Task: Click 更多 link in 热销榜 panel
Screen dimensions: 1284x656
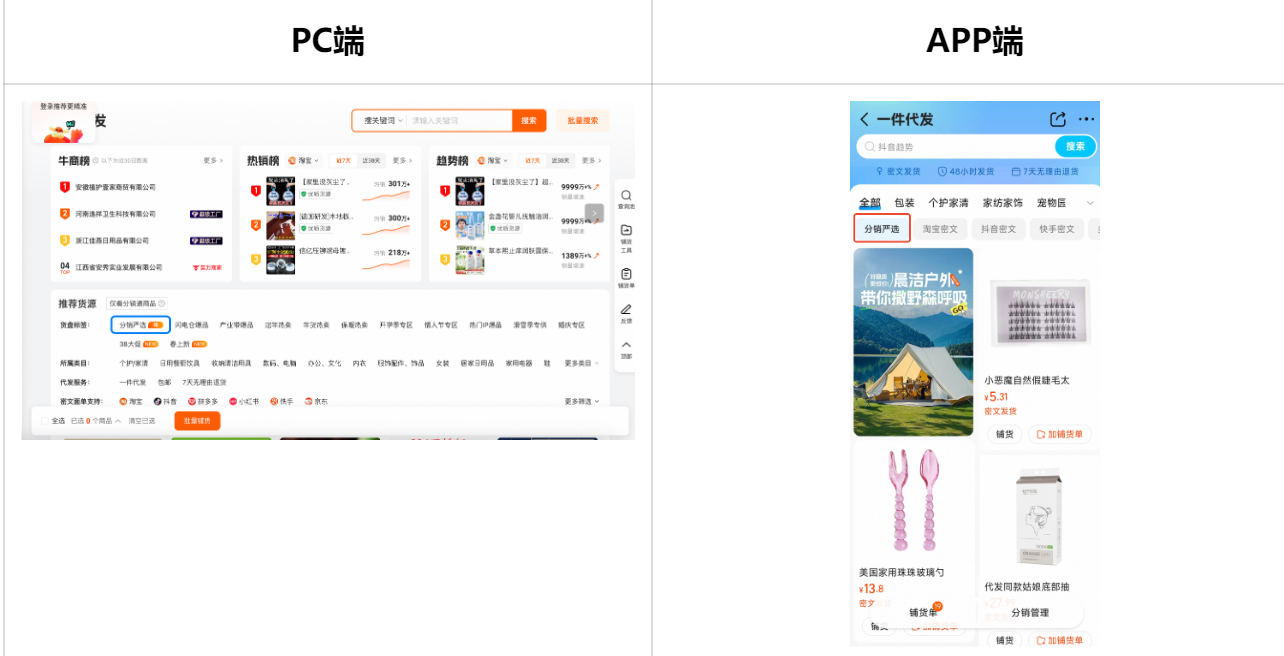Action: click(402, 160)
